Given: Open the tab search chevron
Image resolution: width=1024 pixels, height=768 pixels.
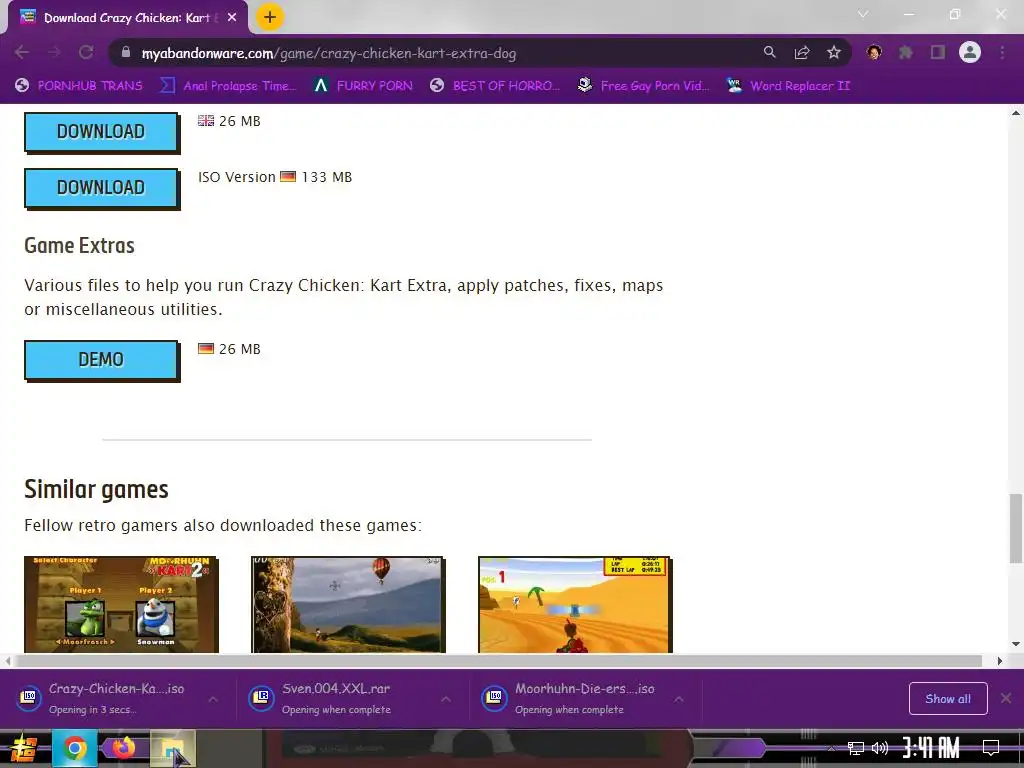Looking at the screenshot, I should point(863,14).
